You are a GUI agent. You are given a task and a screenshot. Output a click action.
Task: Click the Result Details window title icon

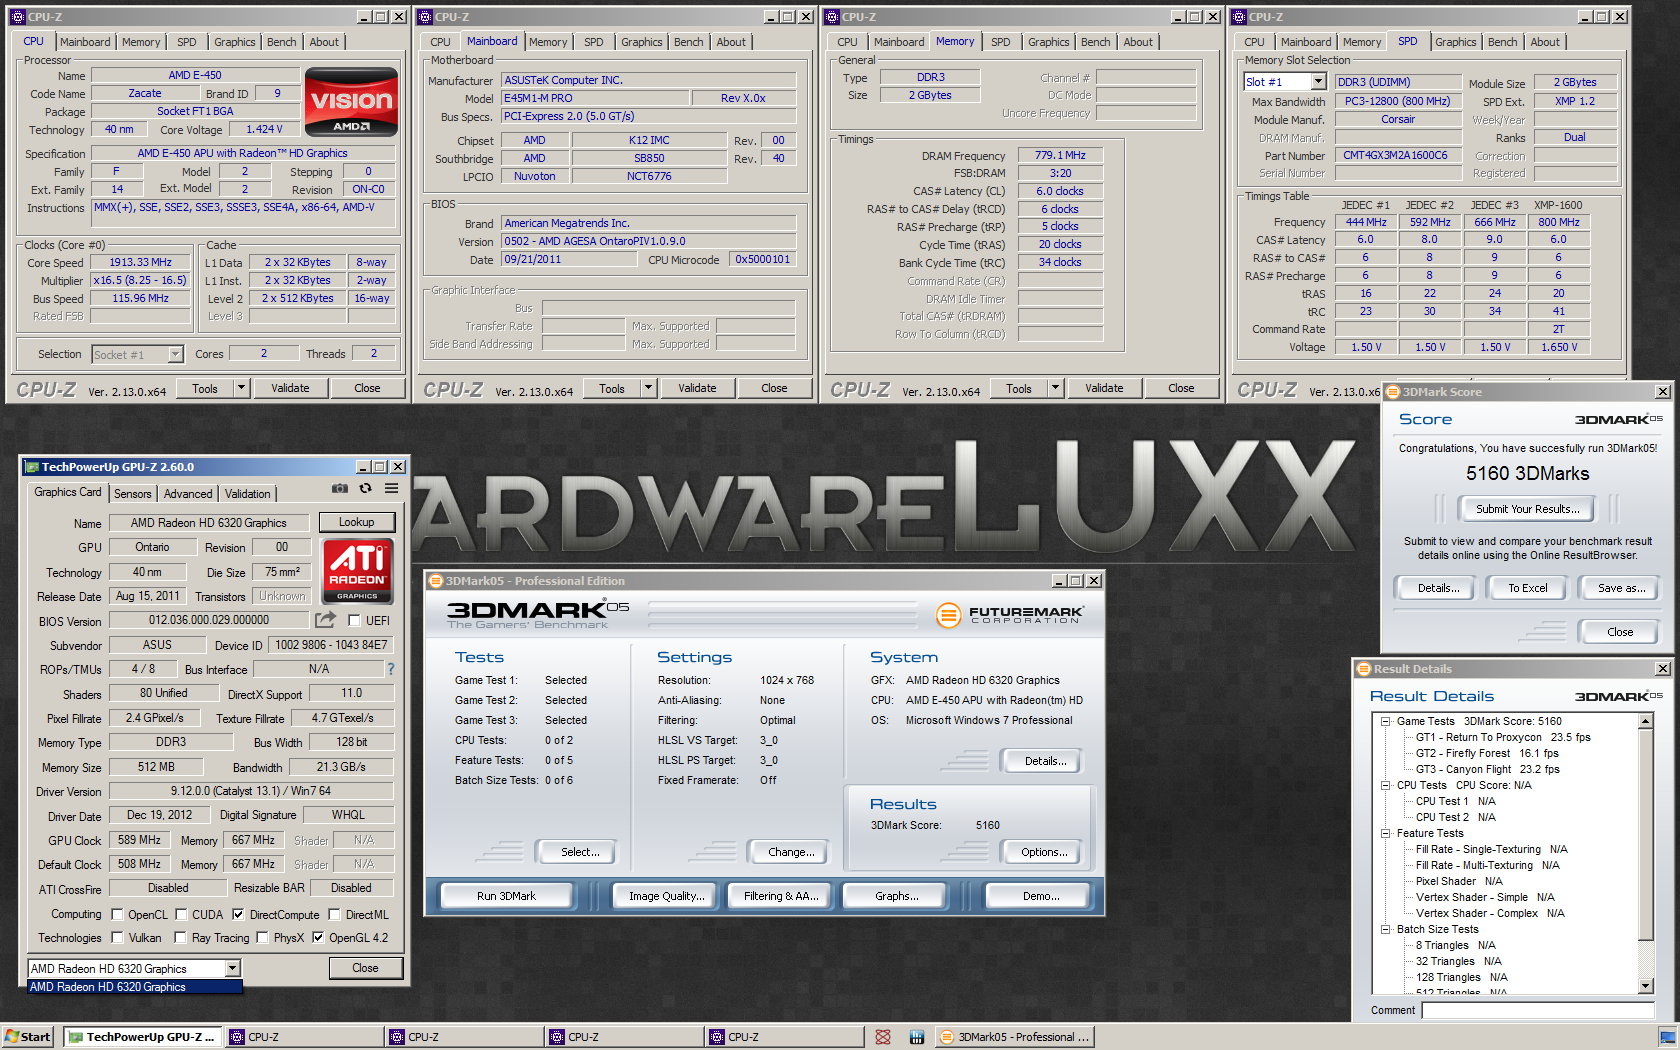pos(1363,669)
